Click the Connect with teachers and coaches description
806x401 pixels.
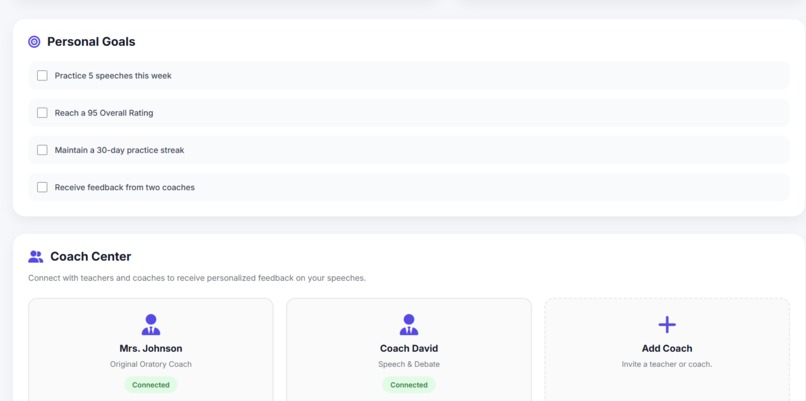point(197,278)
